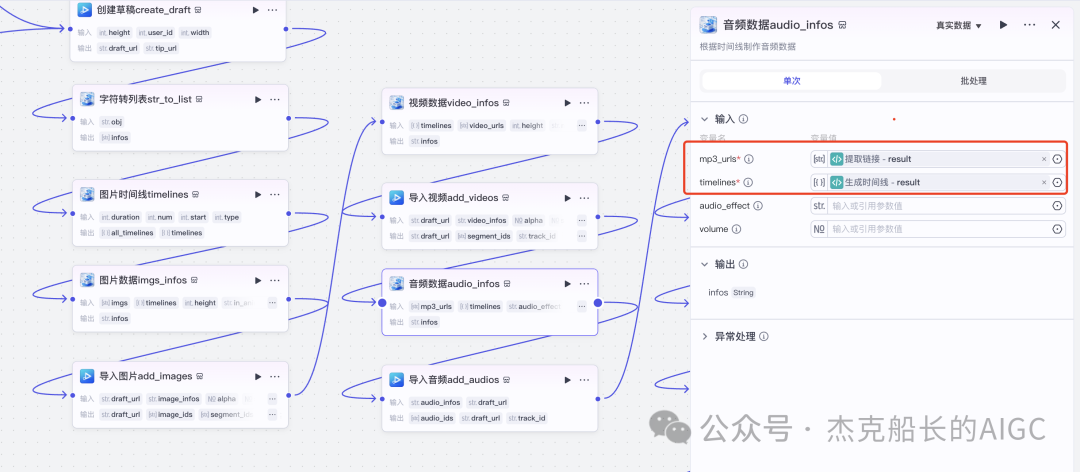
Task: Run the 图片数据imgs_infos node
Action: (x=258, y=280)
